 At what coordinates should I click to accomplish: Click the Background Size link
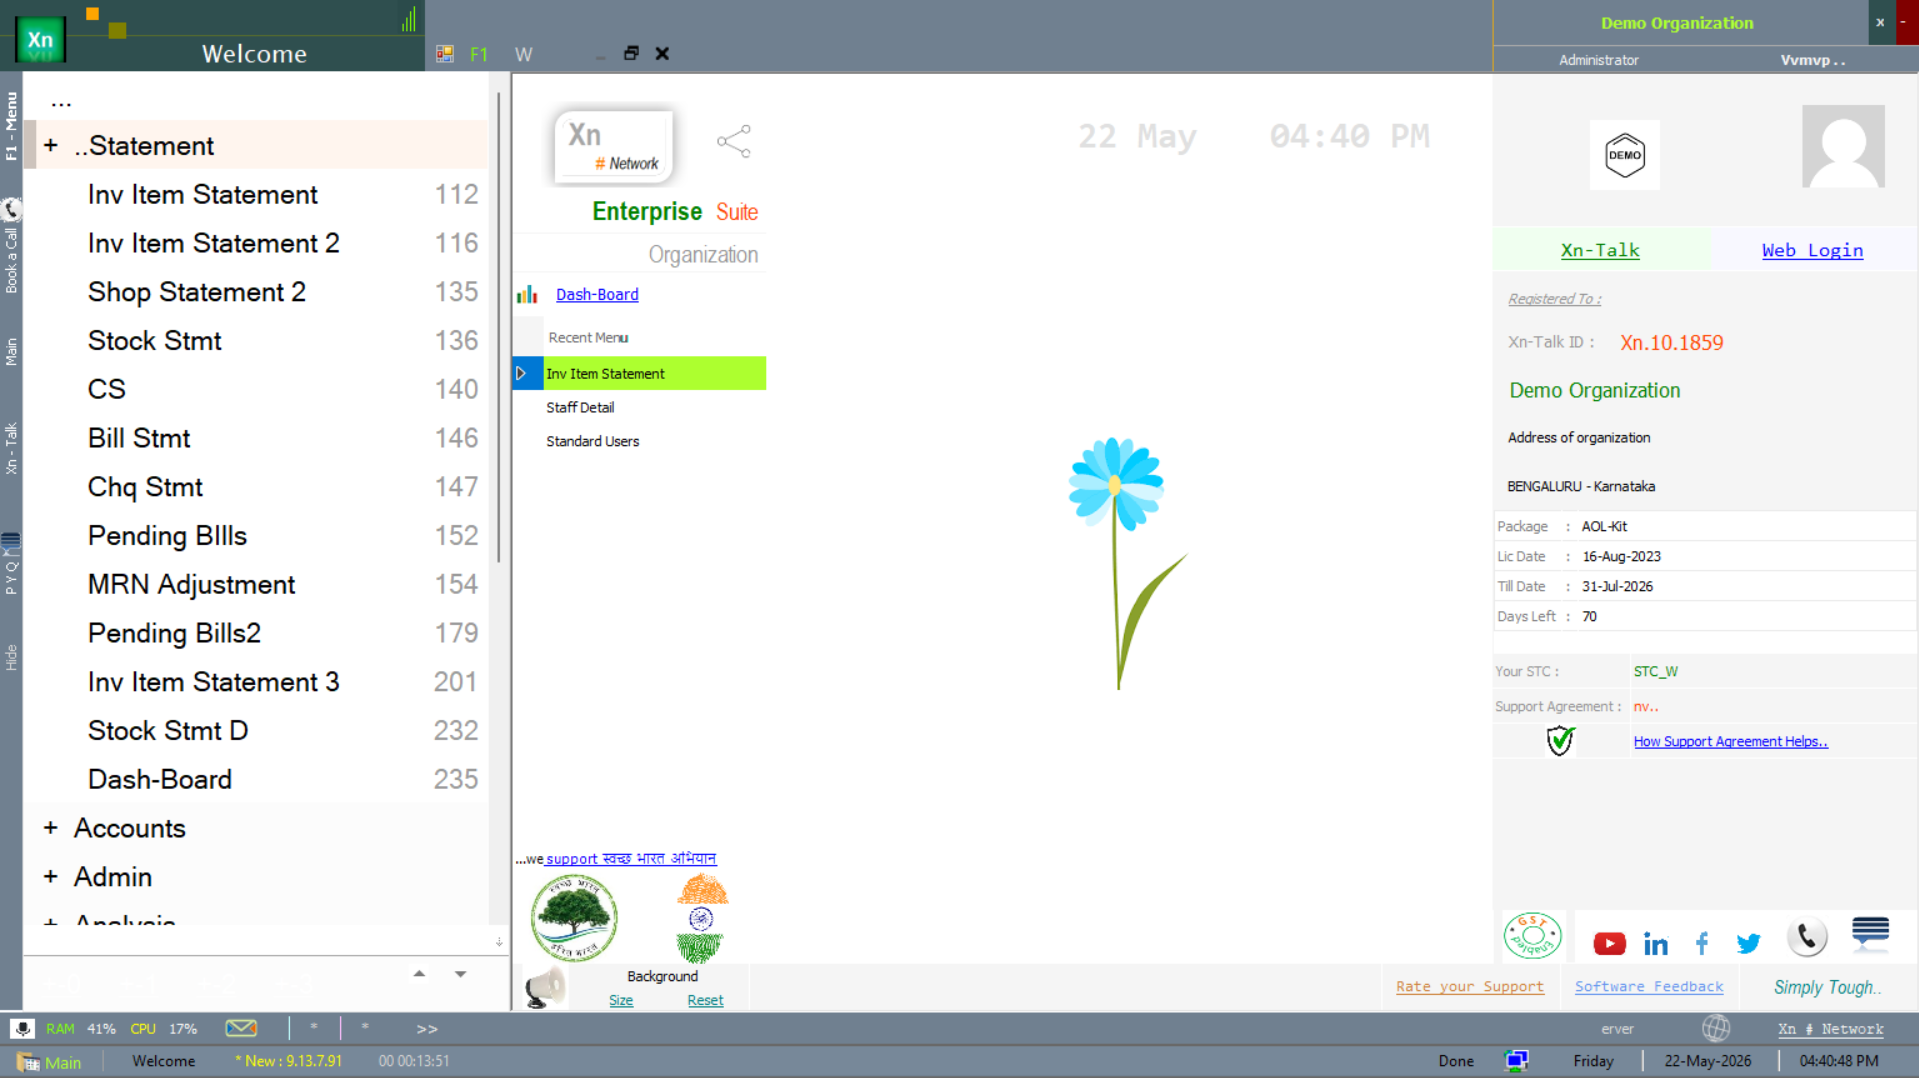click(621, 1000)
